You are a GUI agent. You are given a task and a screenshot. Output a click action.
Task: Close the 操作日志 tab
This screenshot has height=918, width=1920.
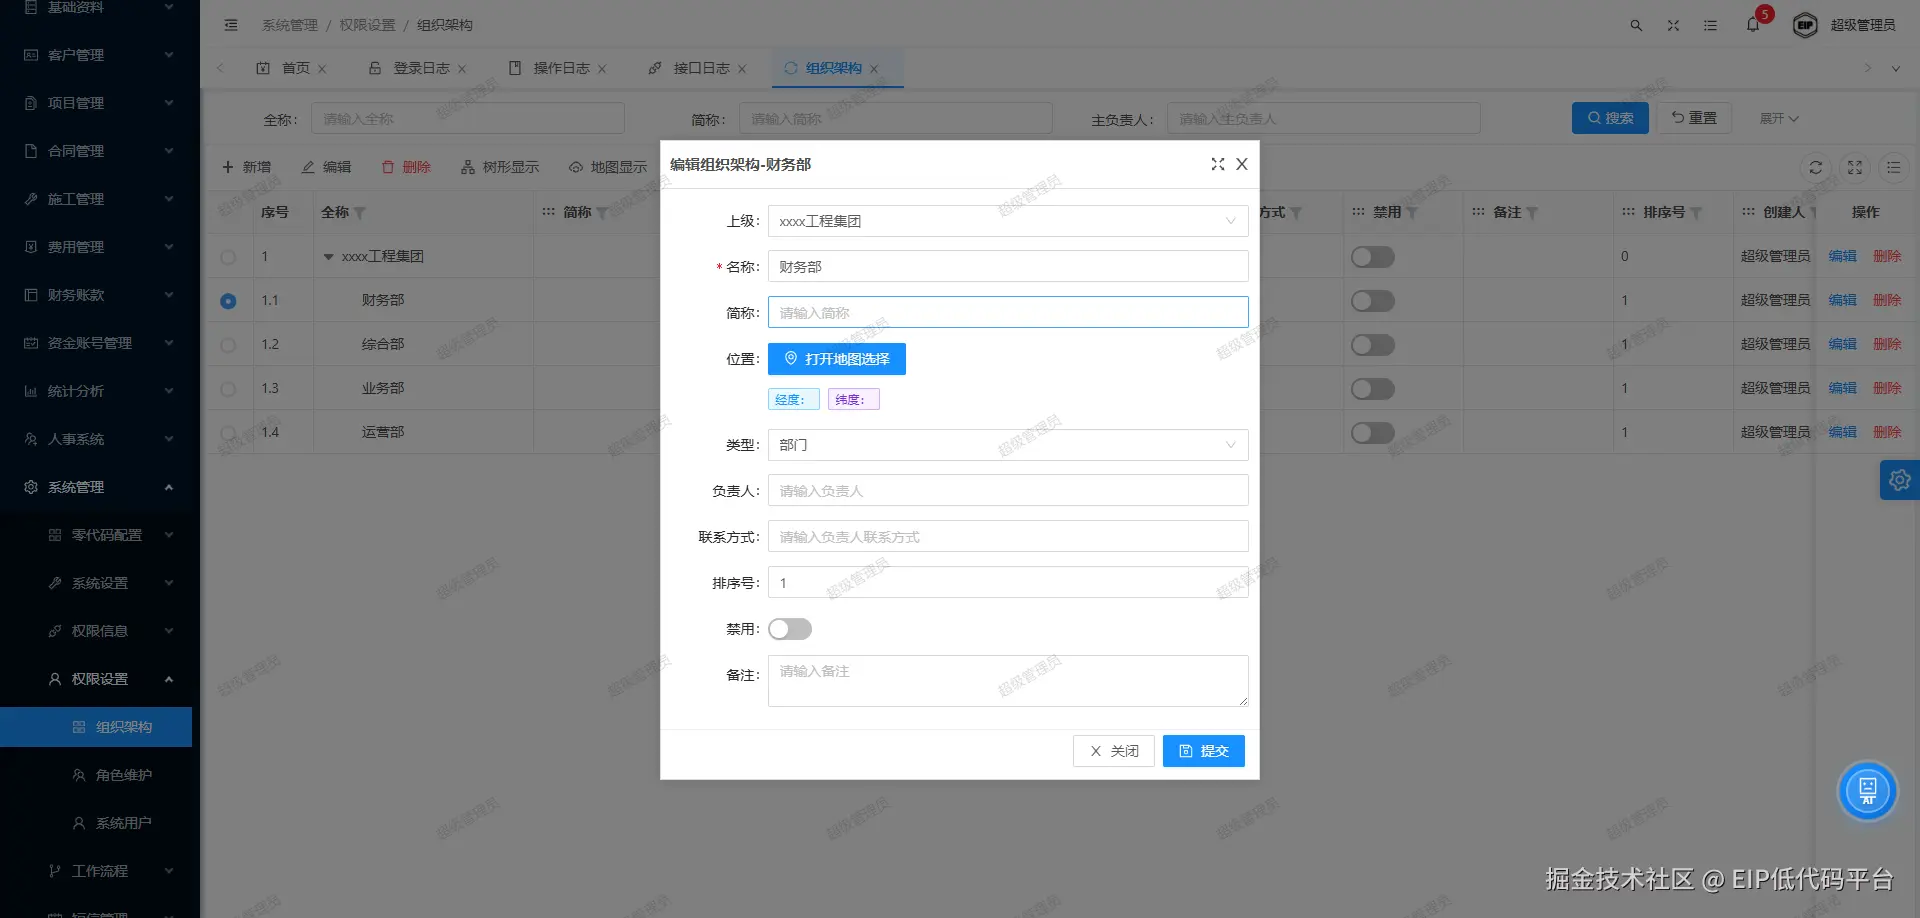[602, 69]
